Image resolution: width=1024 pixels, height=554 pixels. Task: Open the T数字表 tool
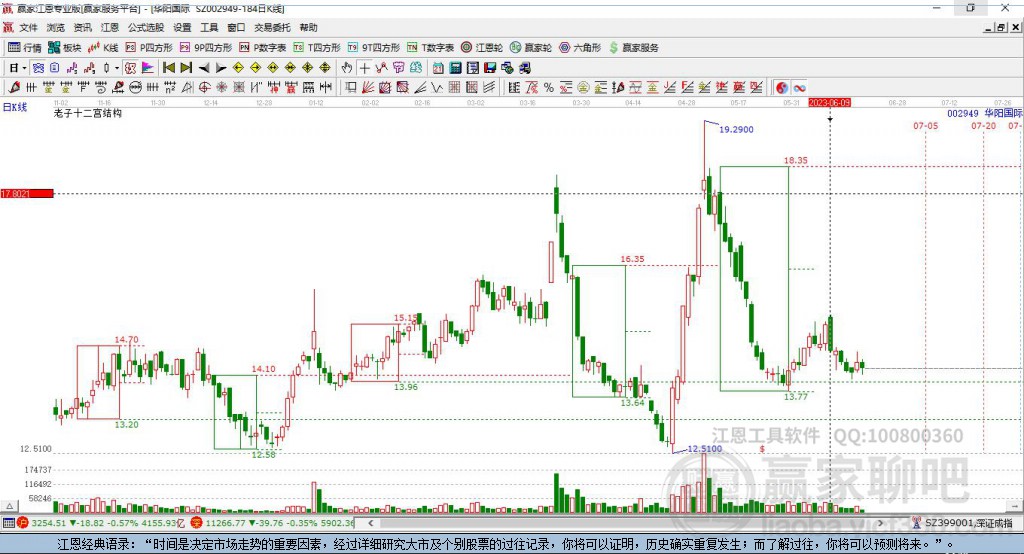[x=430, y=48]
